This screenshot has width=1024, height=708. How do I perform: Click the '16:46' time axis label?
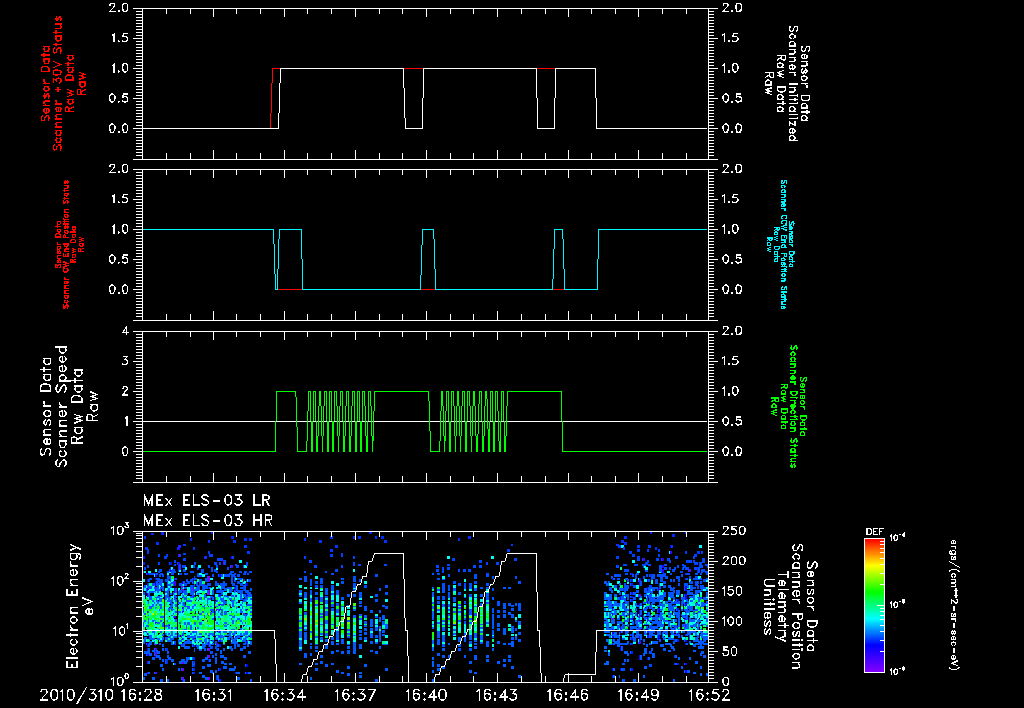coord(567,695)
